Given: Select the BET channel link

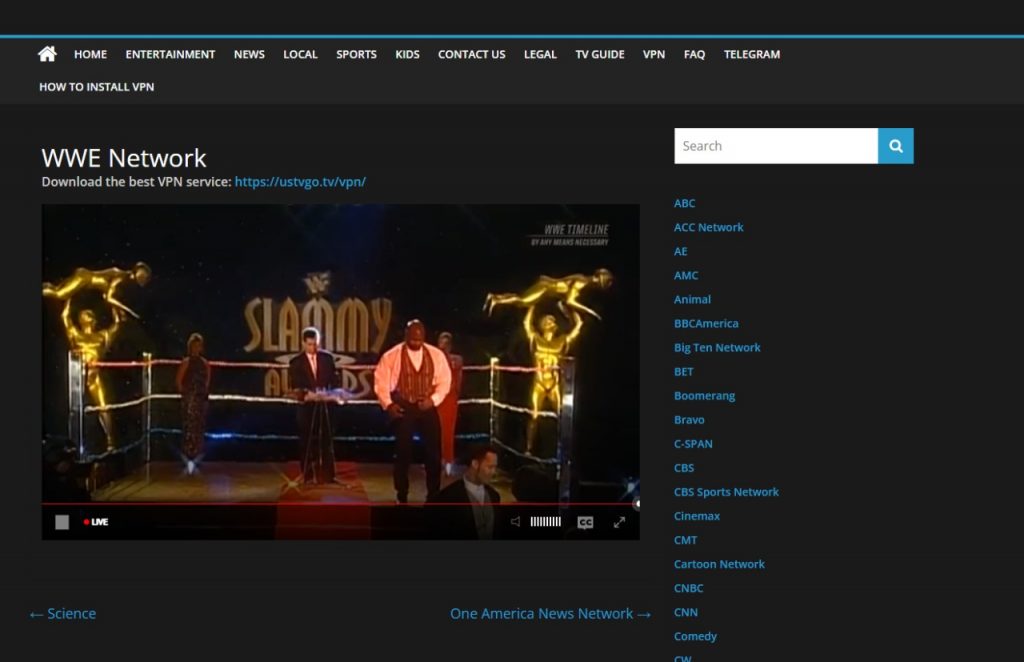Looking at the screenshot, I should (x=684, y=371).
